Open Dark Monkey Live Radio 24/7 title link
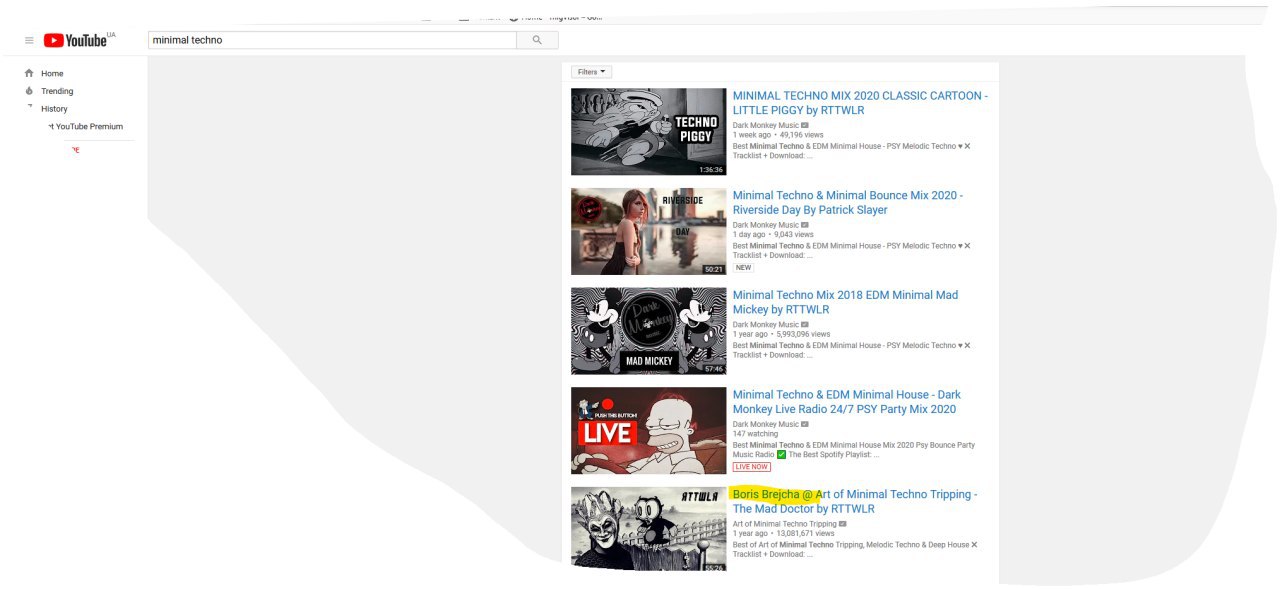This screenshot has height=589, width=1280. (847, 402)
